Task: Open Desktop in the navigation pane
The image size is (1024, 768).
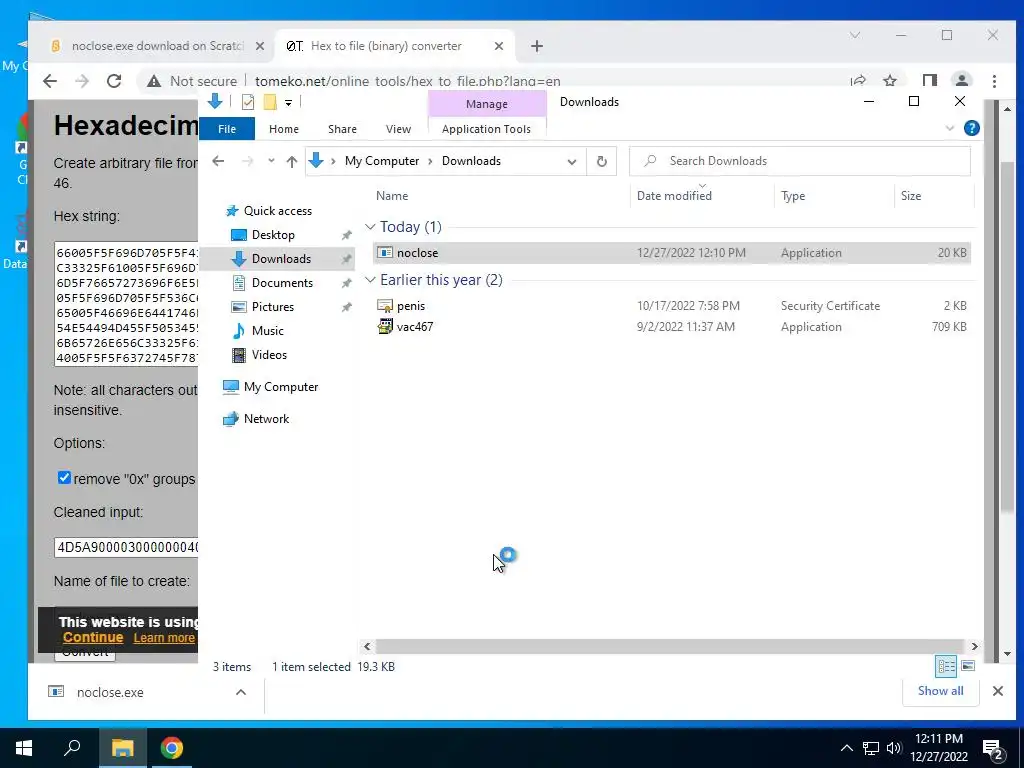Action: (272, 234)
